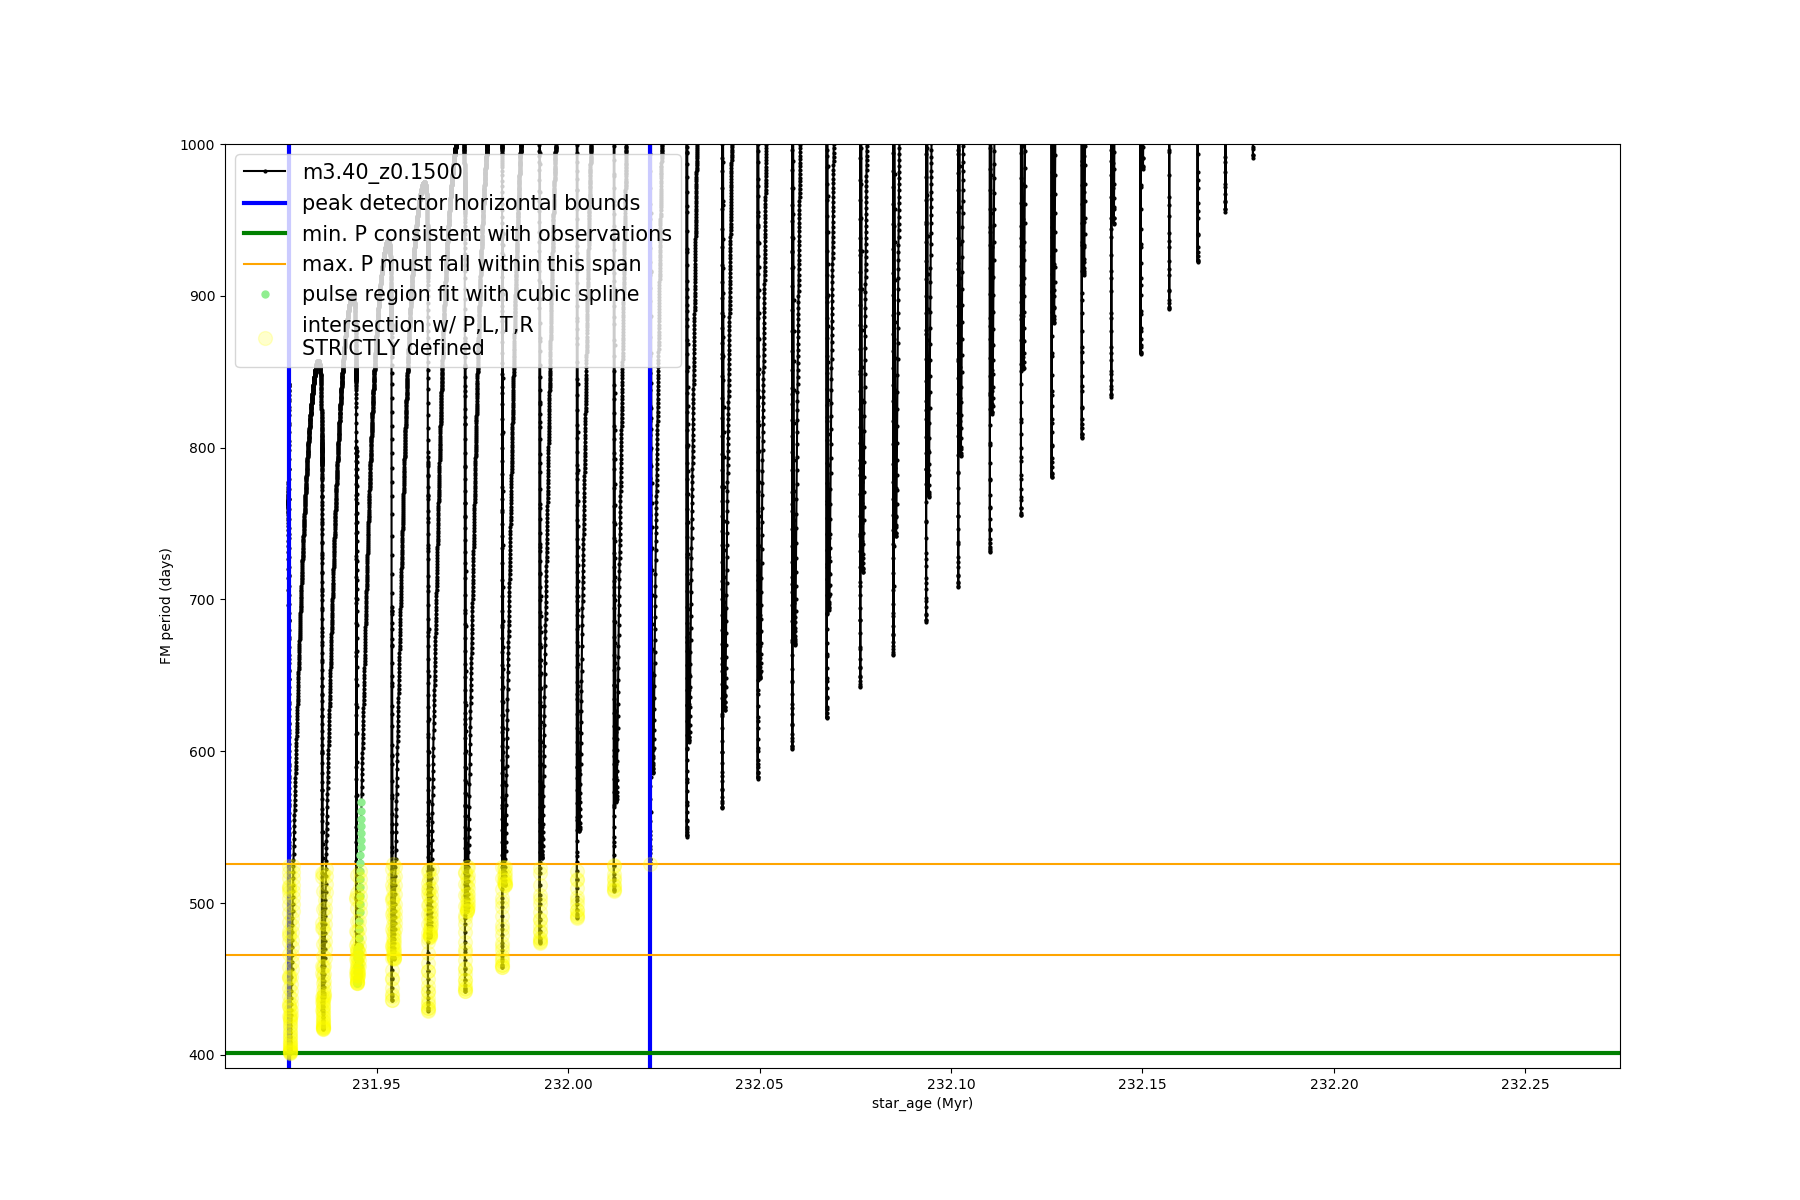
Task: Click the orange line swatch in legend
Action: point(265,264)
